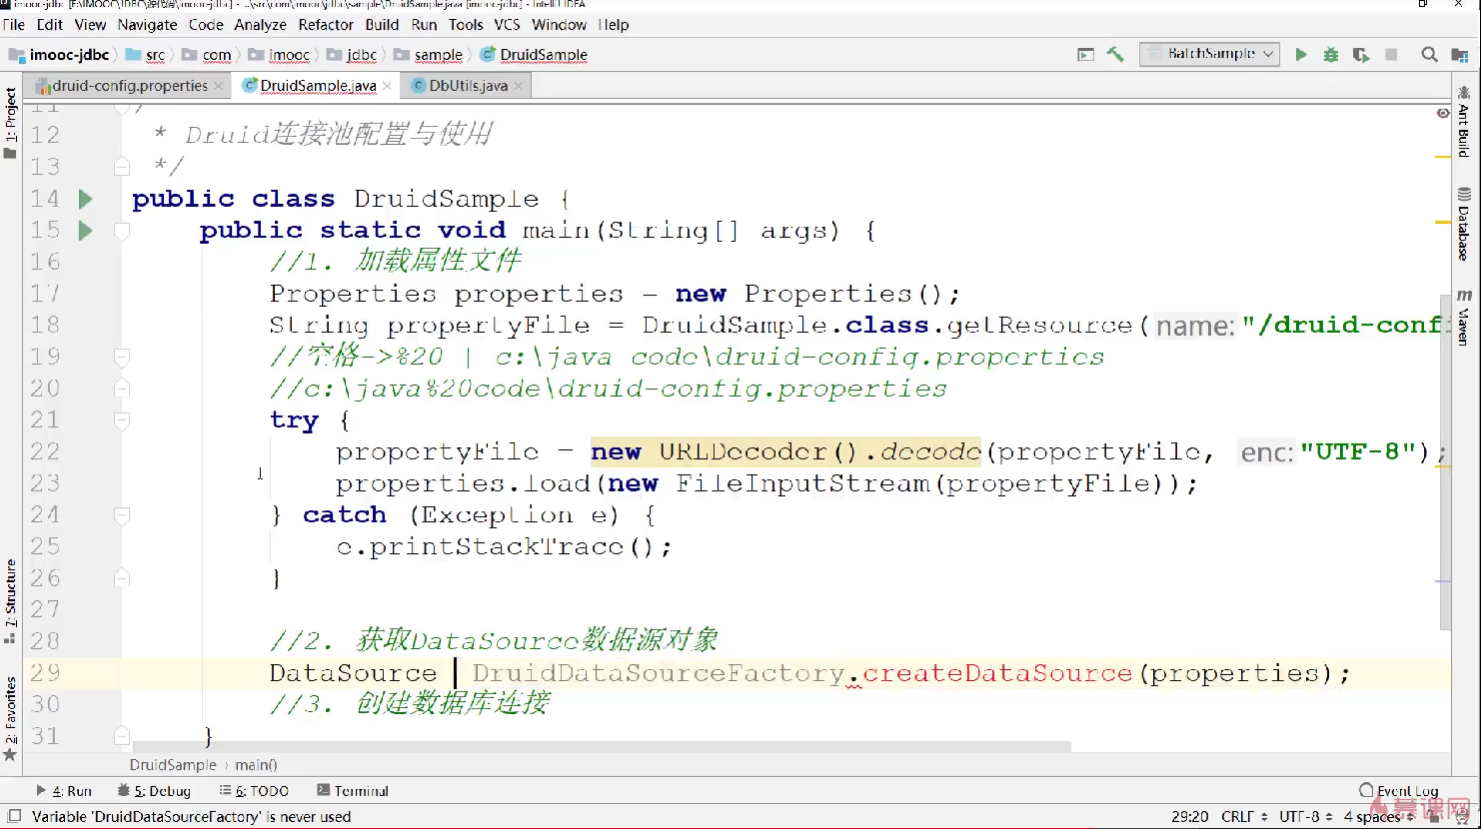The width and height of the screenshot is (1481, 829).
Task: Close the DruidSample.java tab
Action: point(387,86)
